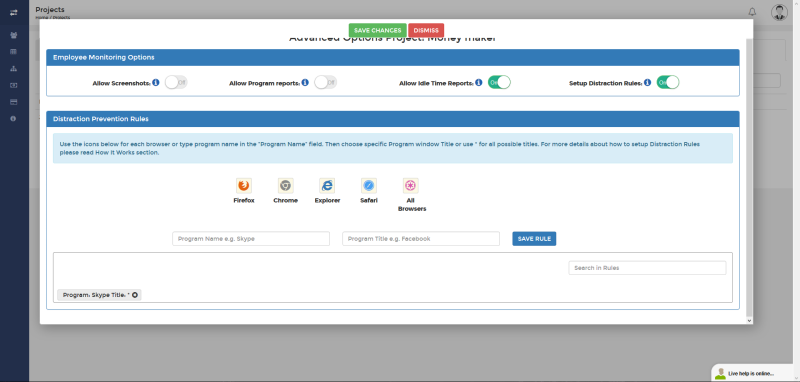Select the Chrome browser icon

[x=286, y=186]
